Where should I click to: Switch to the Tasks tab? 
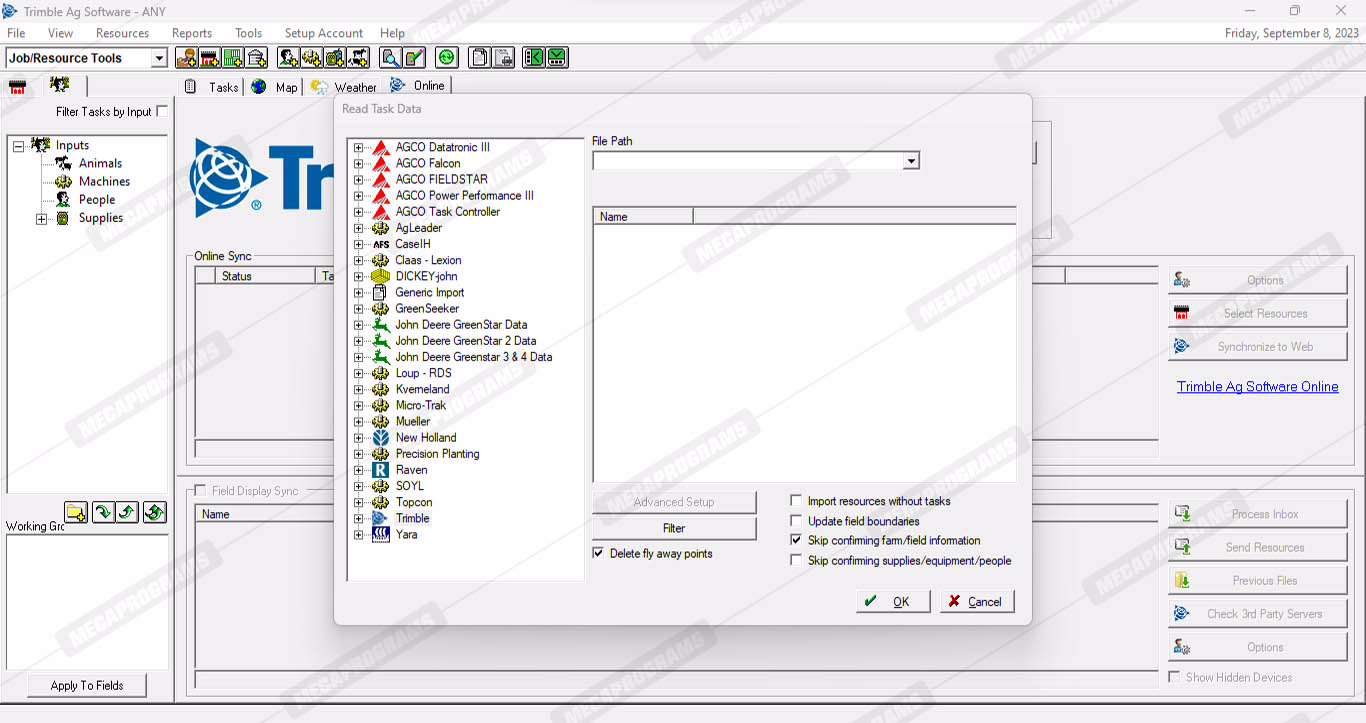click(x=213, y=87)
